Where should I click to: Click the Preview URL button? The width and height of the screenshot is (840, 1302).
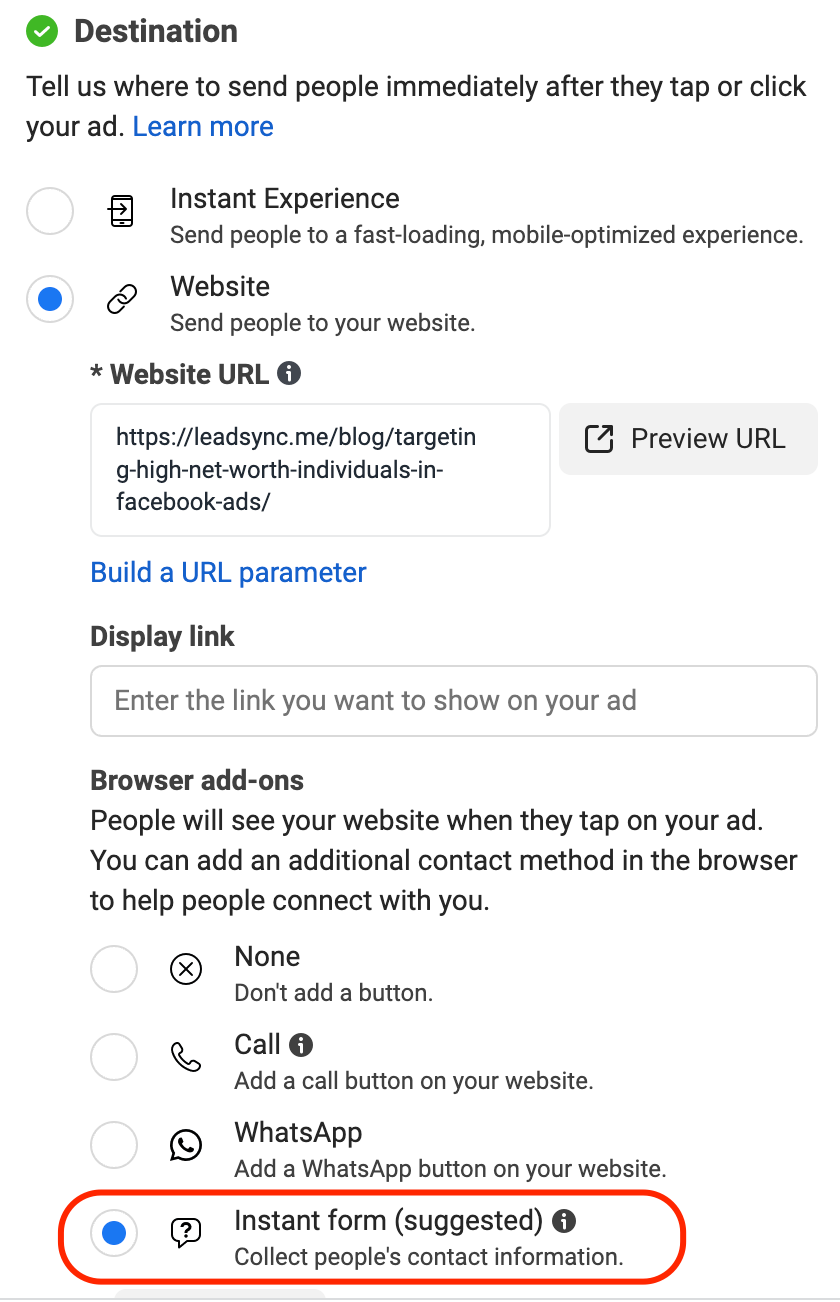point(688,438)
